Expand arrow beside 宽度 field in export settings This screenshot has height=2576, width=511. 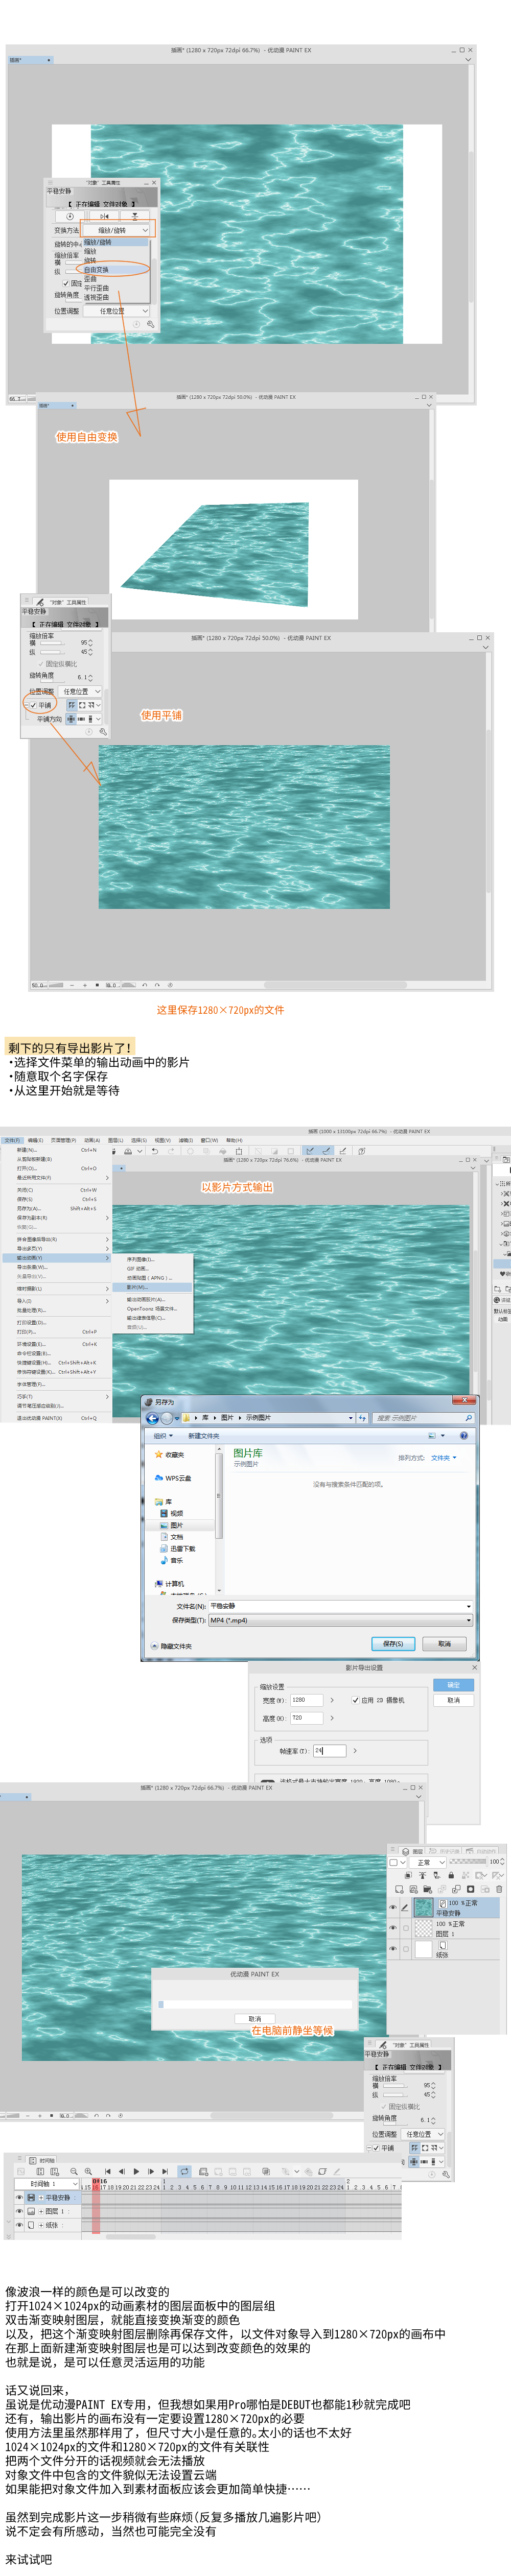pyautogui.click(x=332, y=1699)
